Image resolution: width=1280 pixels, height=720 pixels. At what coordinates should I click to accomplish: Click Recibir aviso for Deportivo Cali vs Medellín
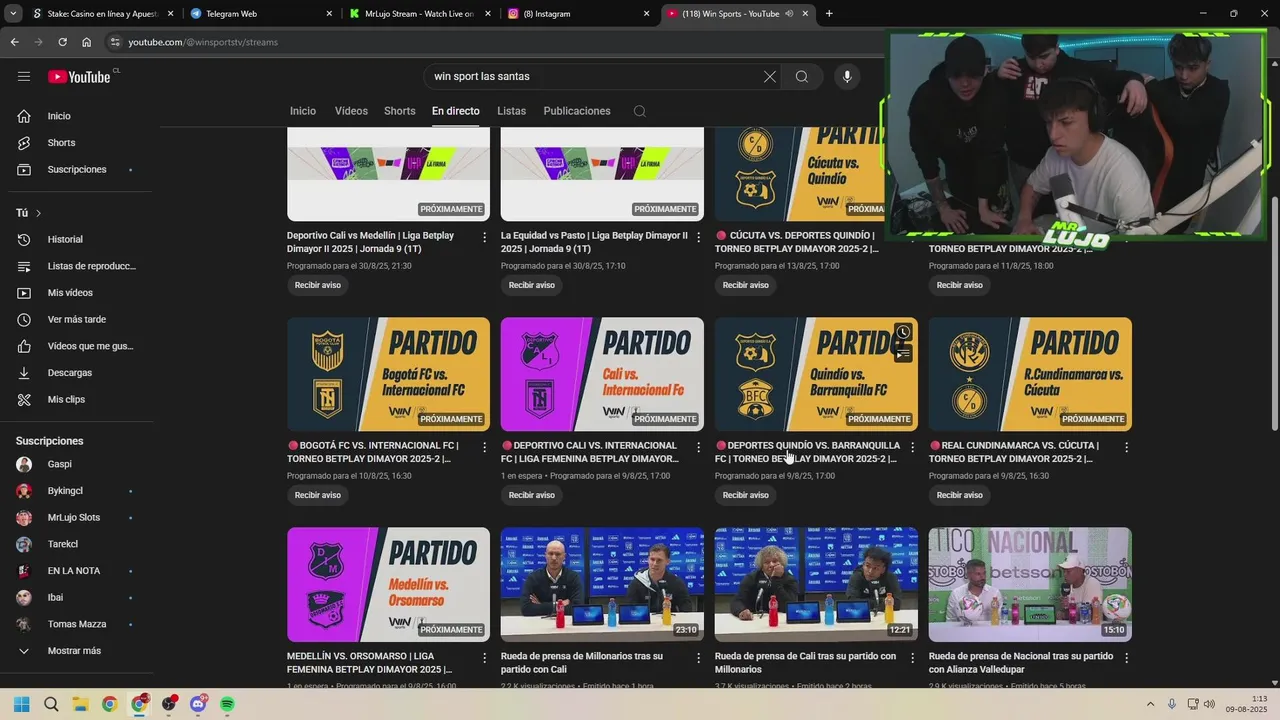point(318,285)
